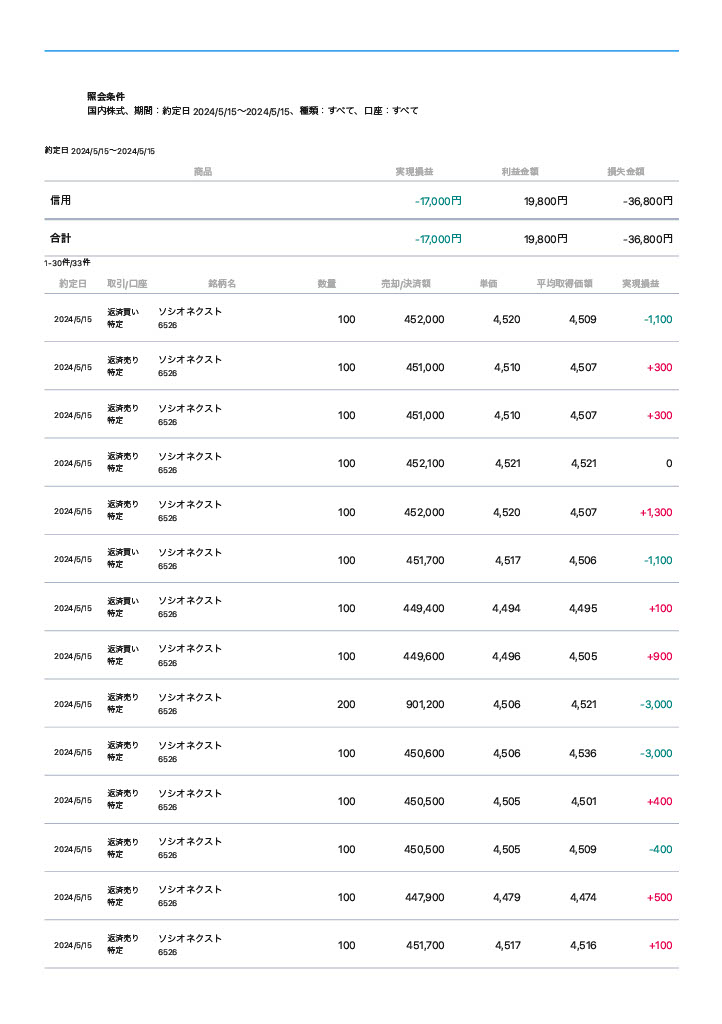Select the 合計 total row label

[61, 239]
